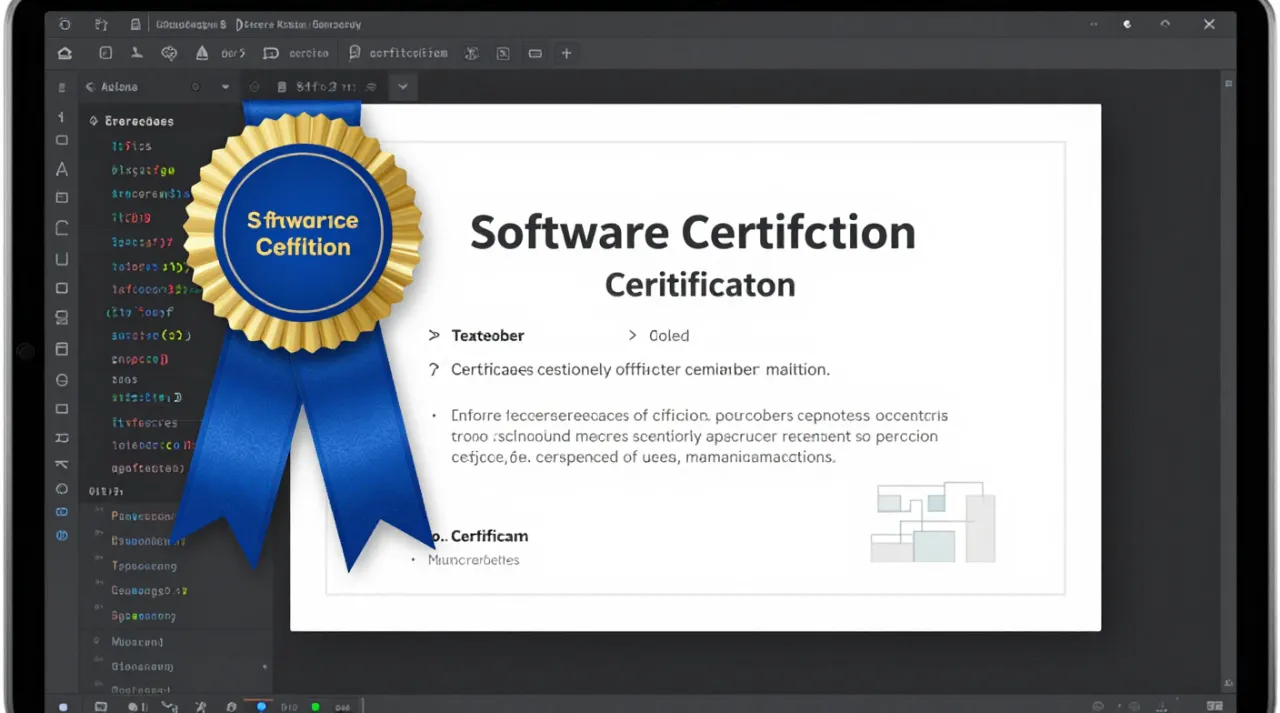1280x713 pixels.
Task: Select the "Ceritificaton" subtitle
Action: pos(700,285)
